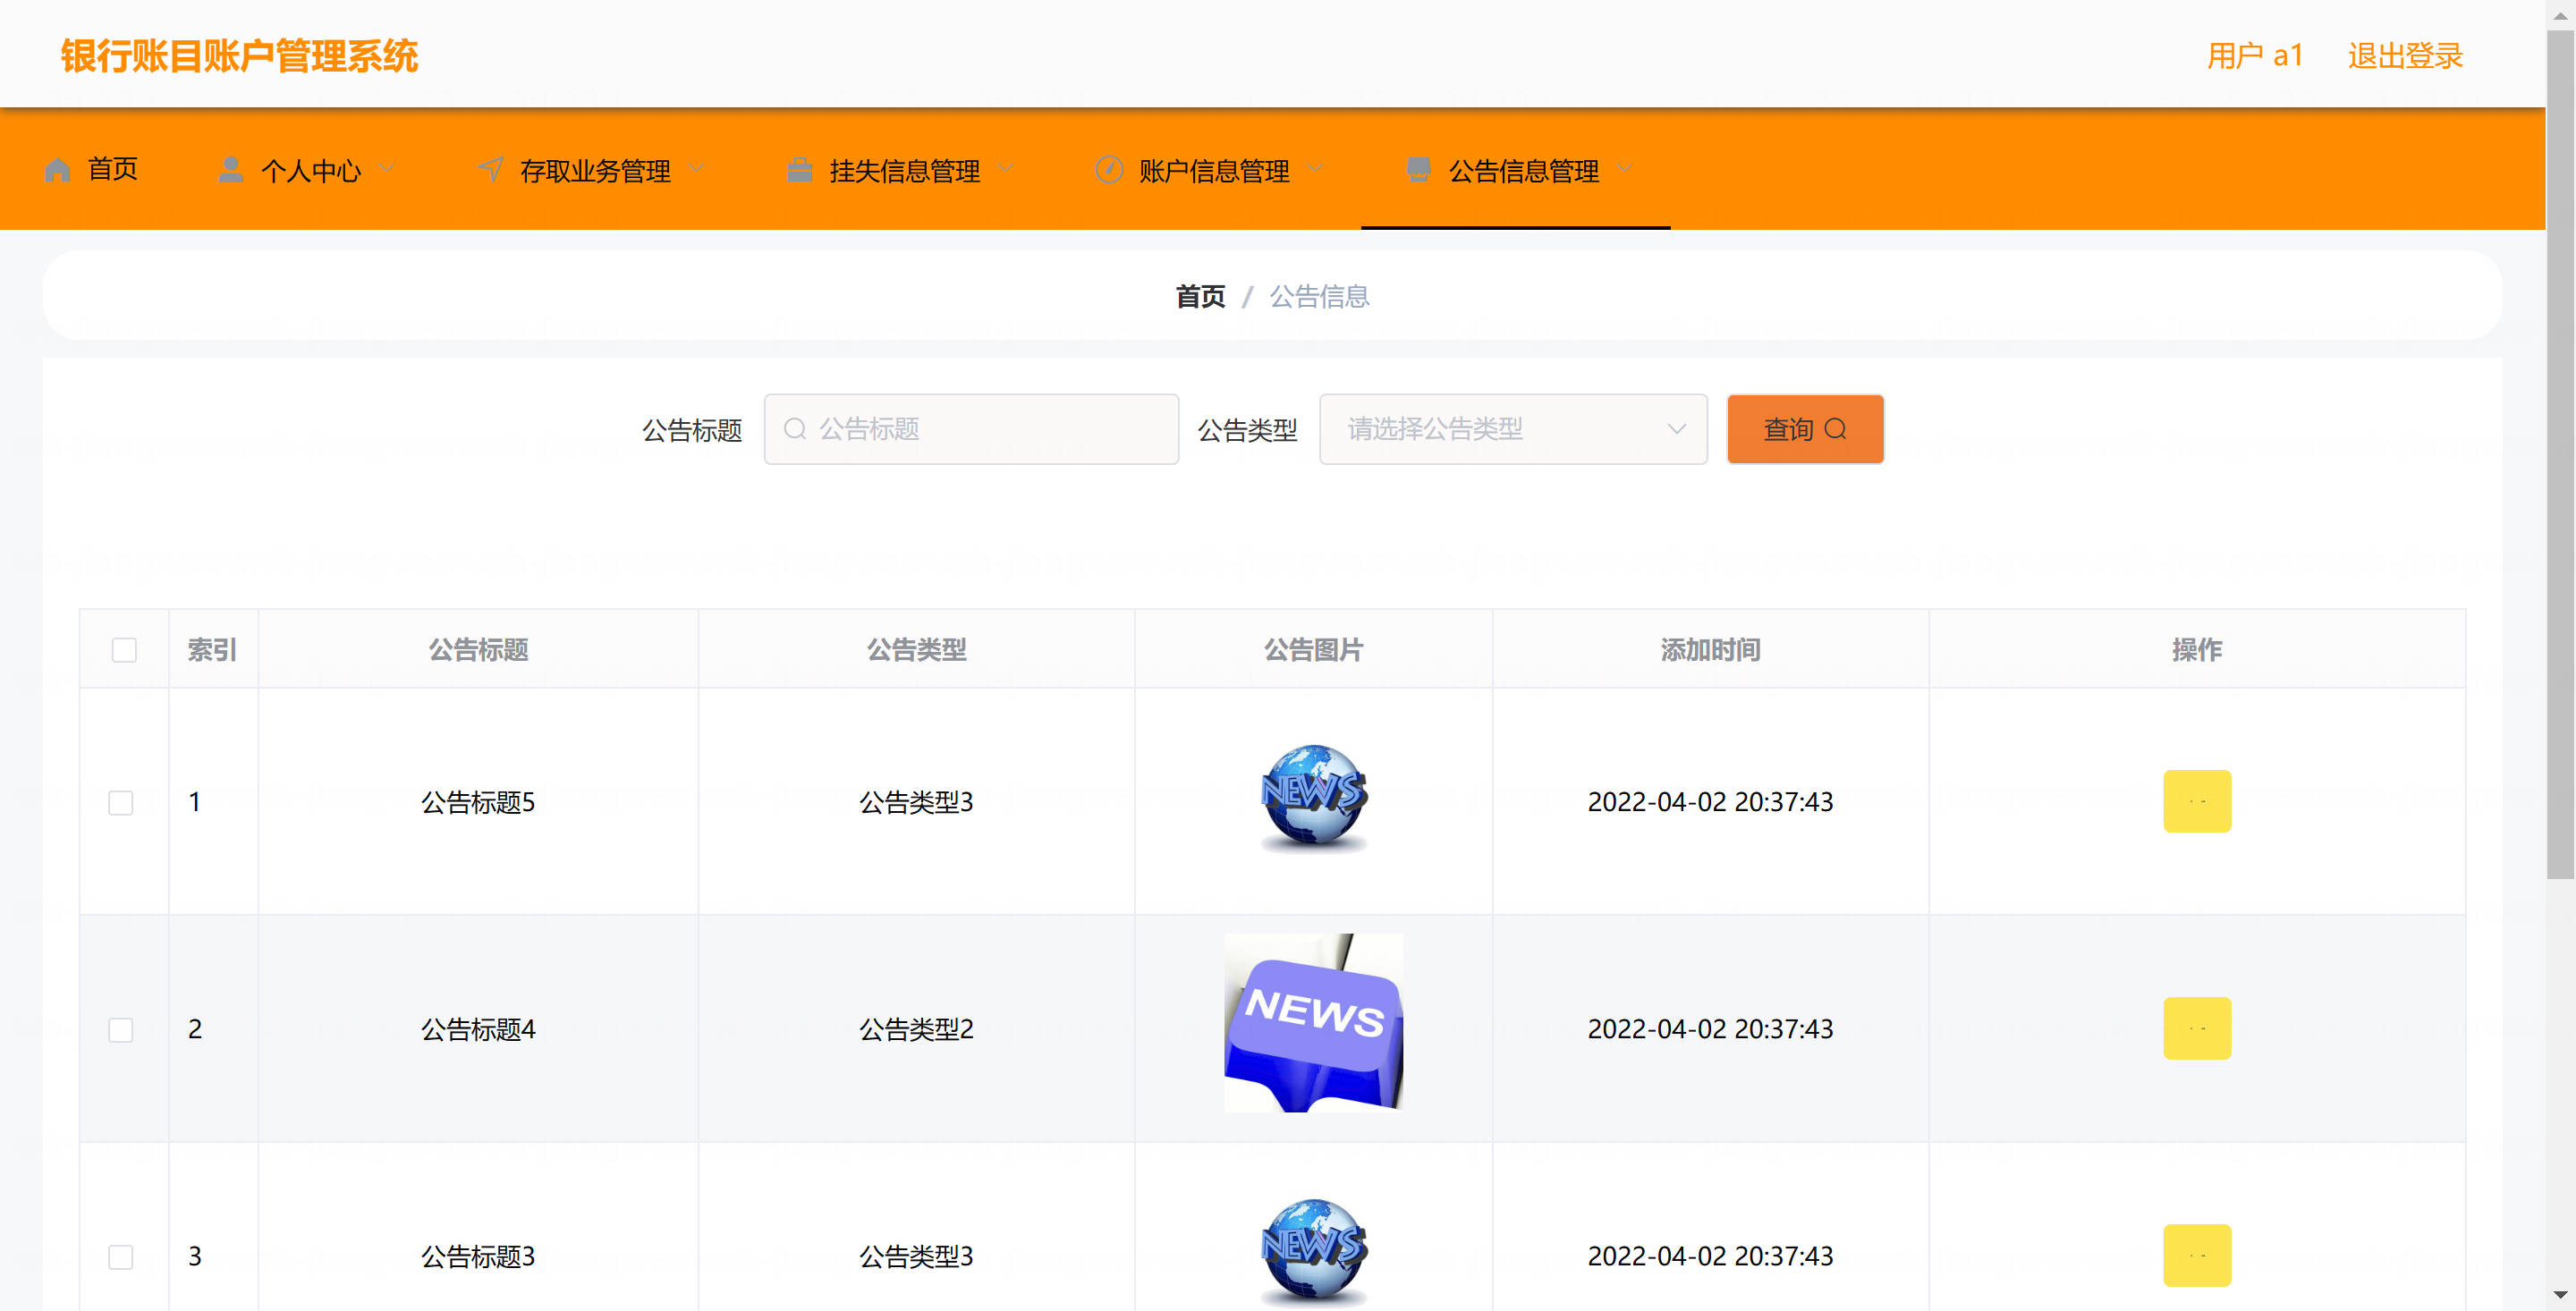Click the compass icon beside 账户信息管理
This screenshot has height=1311, width=2576.
1109,170
